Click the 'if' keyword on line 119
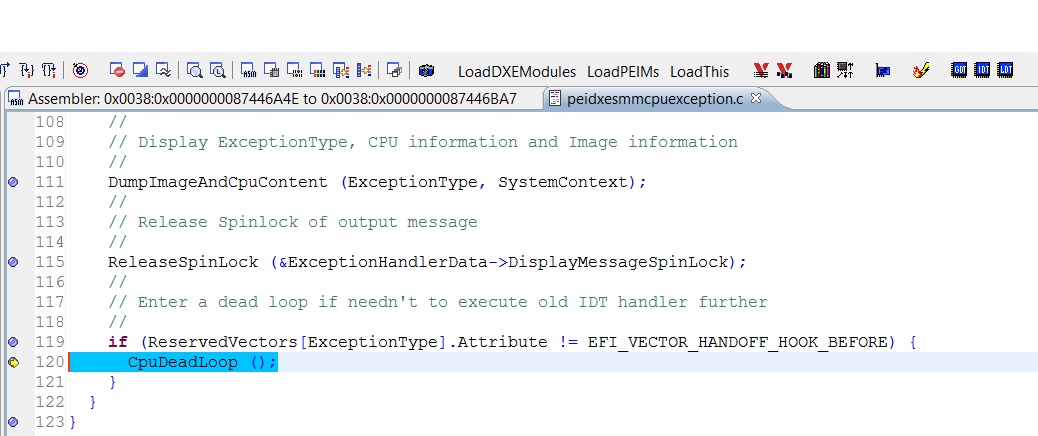The image size is (1038, 436). coord(118,343)
